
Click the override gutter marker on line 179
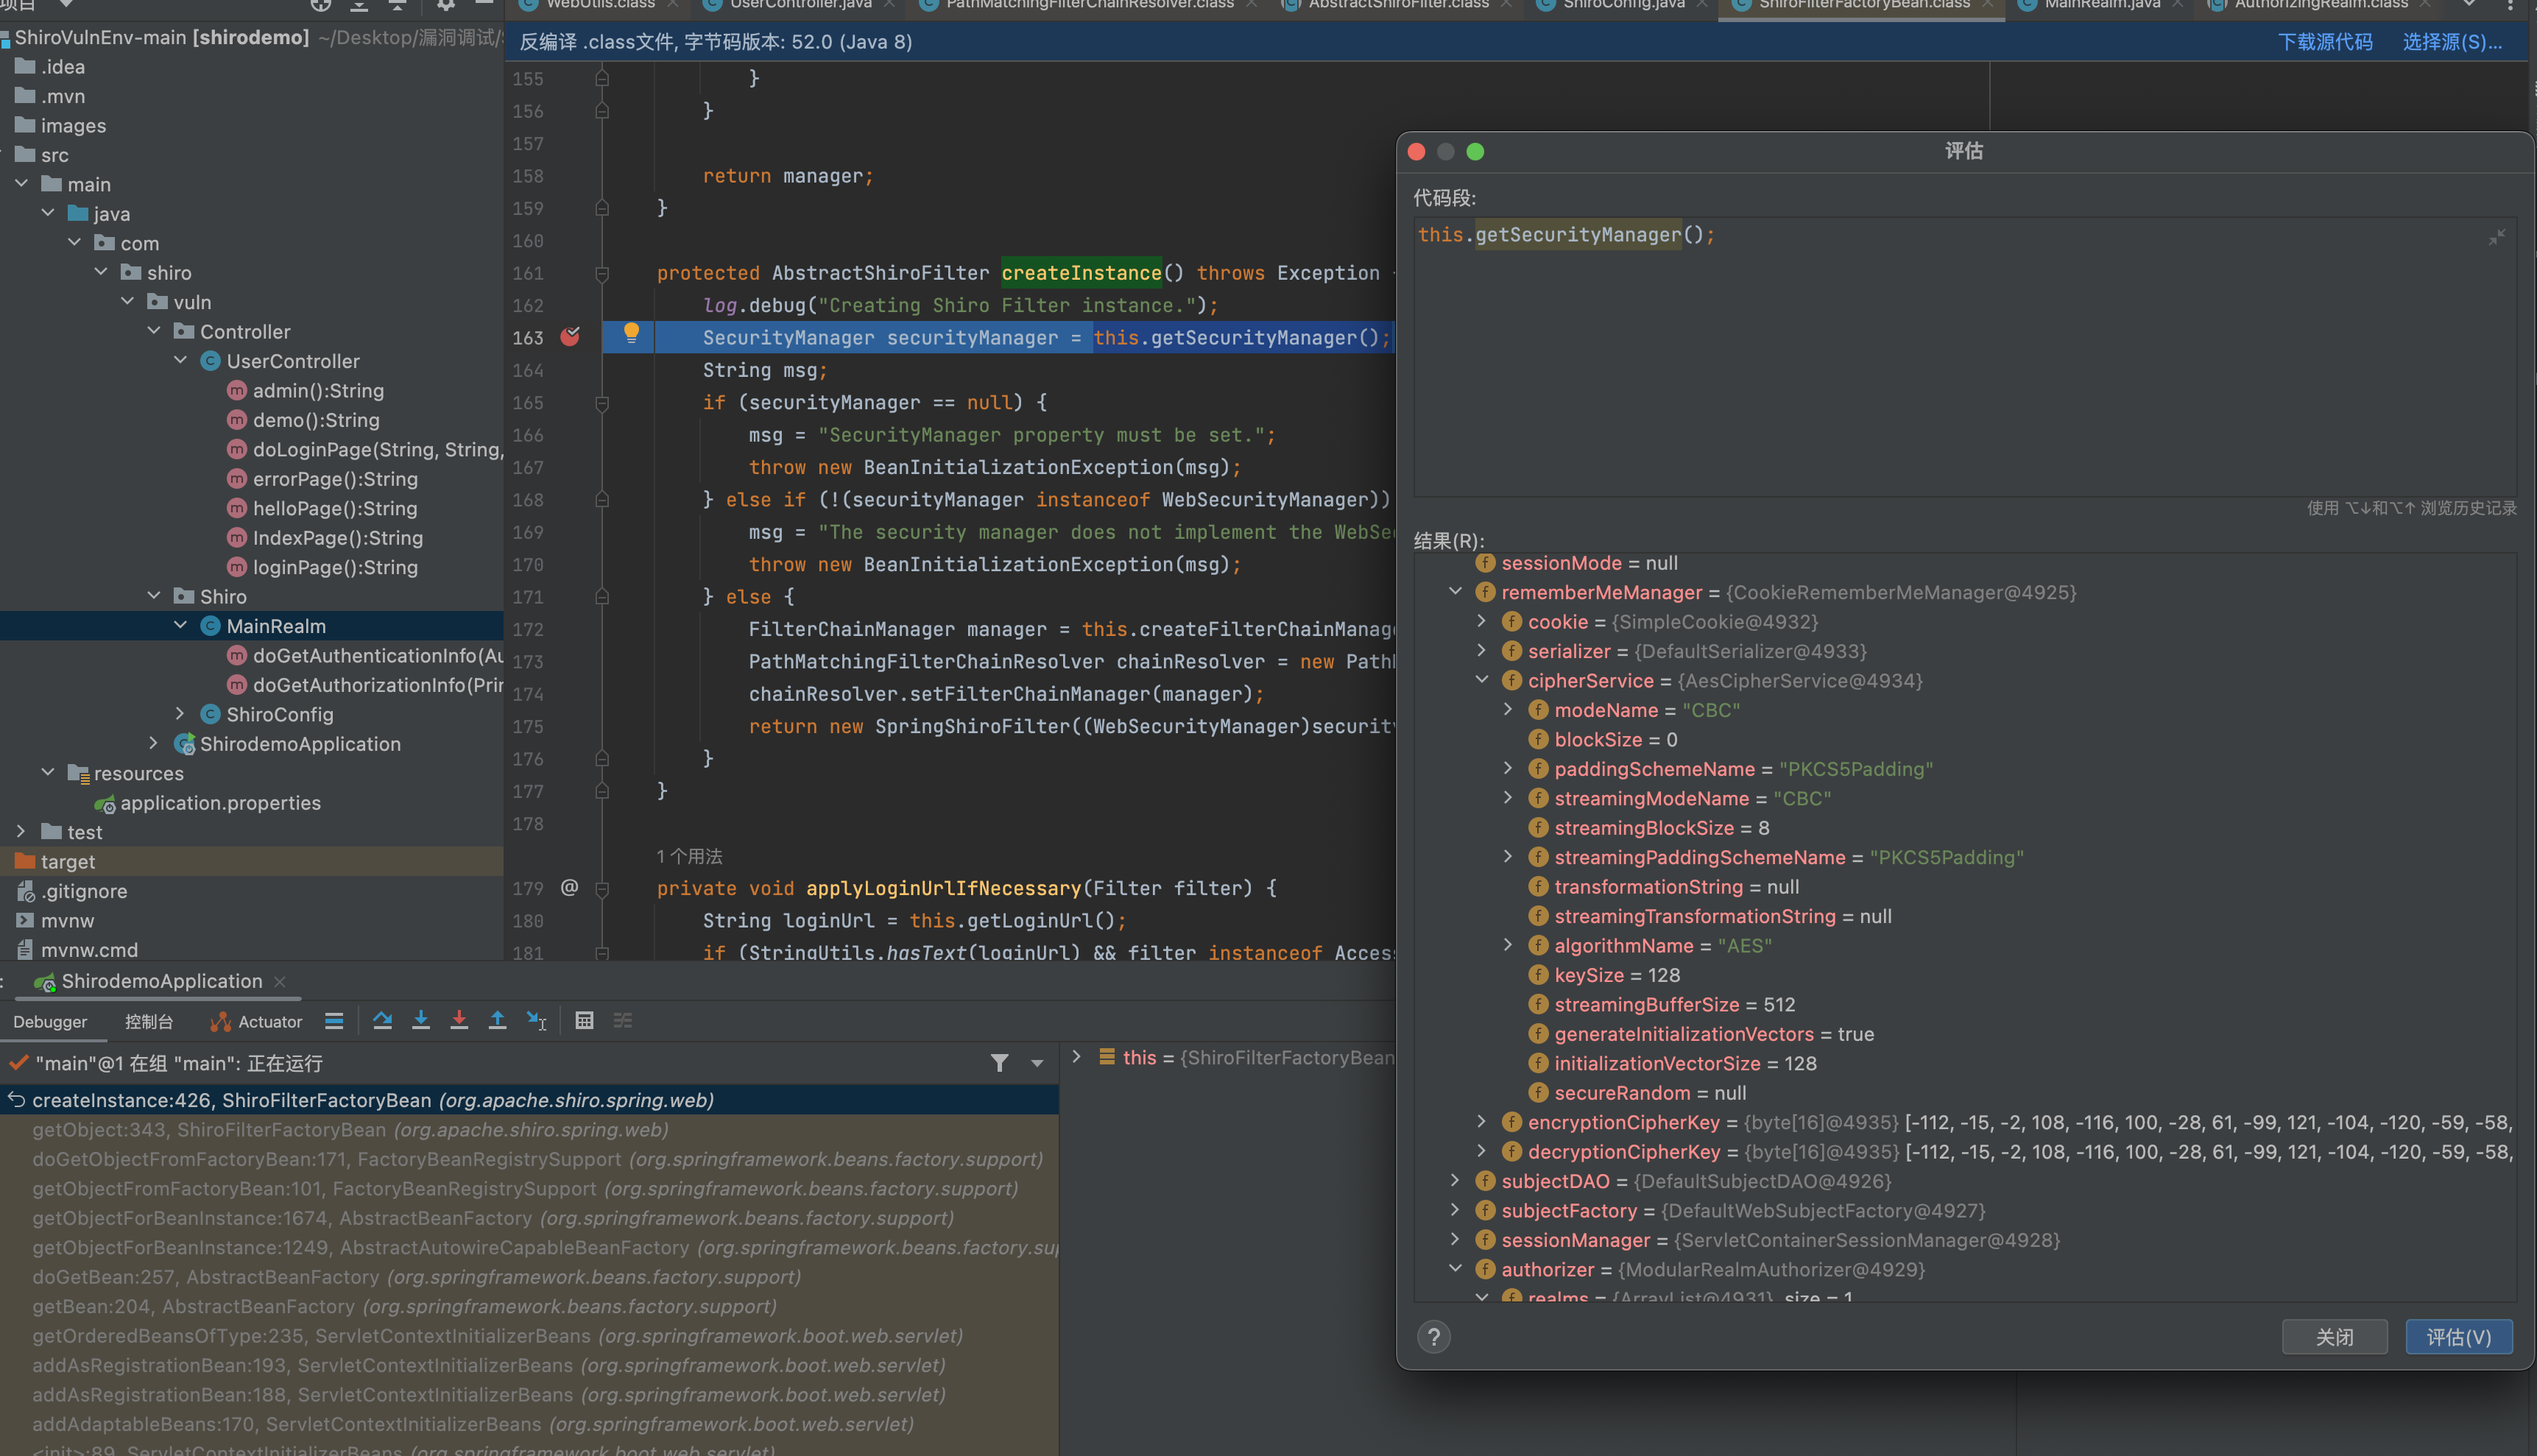click(569, 887)
